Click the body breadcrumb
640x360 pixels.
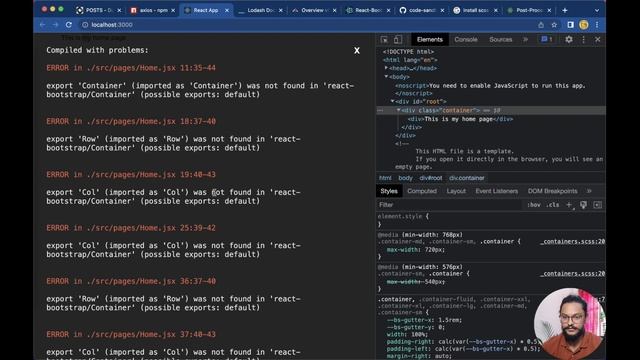pyautogui.click(x=405, y=178)
